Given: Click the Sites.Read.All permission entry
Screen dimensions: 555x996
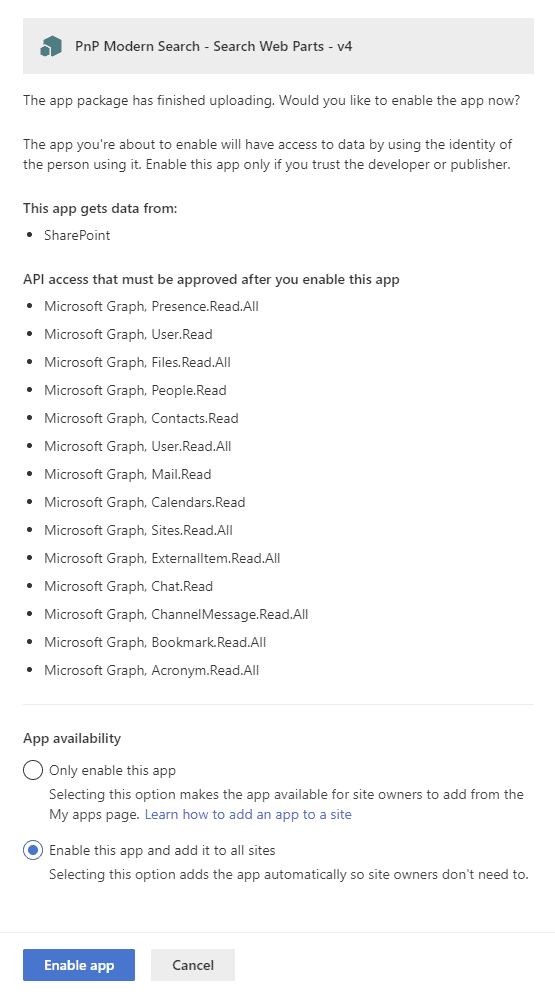Looking at the screenshot, I should coord(138,530).
